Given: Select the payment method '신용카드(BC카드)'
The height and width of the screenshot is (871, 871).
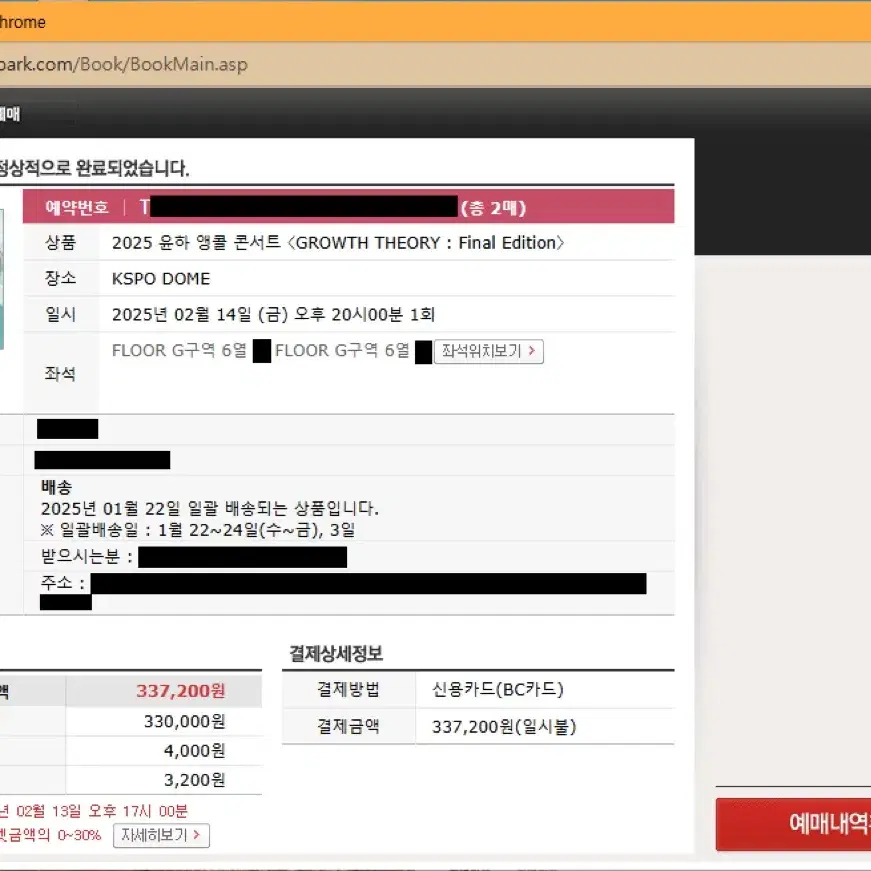Looking at the screenshot, I should [498, 689].
